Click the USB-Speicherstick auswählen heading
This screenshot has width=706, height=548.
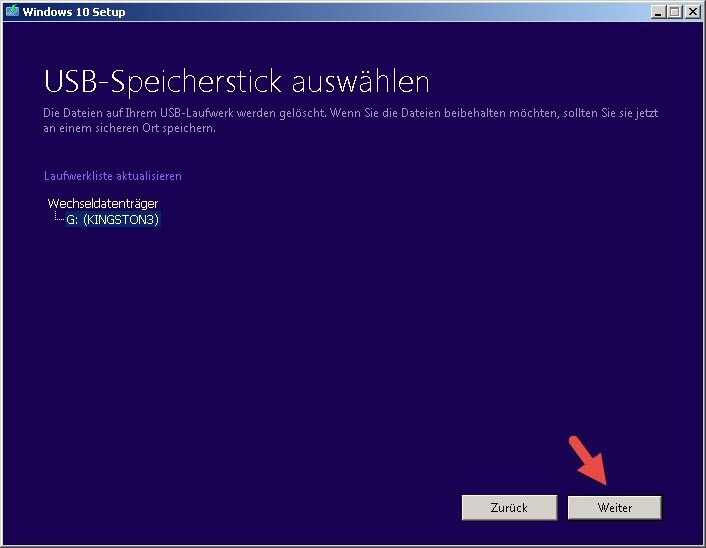click(x=236, y=82)
